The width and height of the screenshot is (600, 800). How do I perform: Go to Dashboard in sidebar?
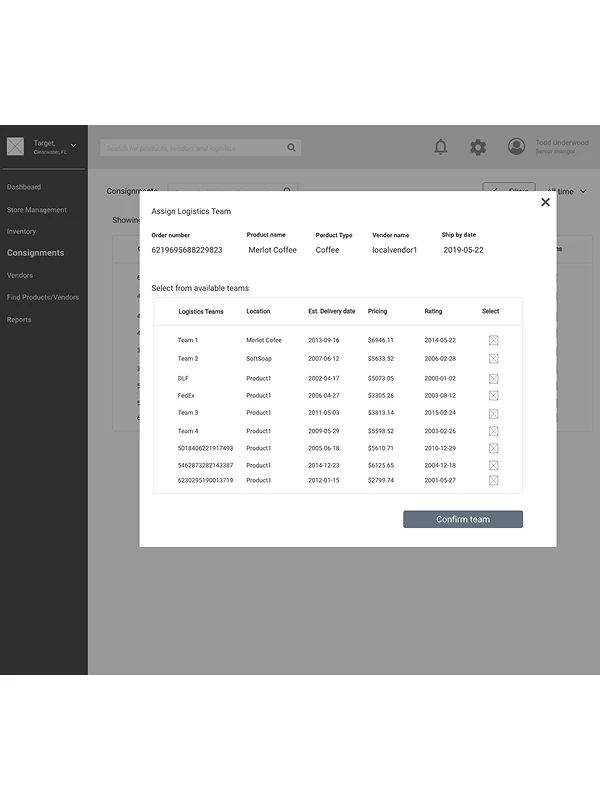pyautogui.click(x=24, y=187)
